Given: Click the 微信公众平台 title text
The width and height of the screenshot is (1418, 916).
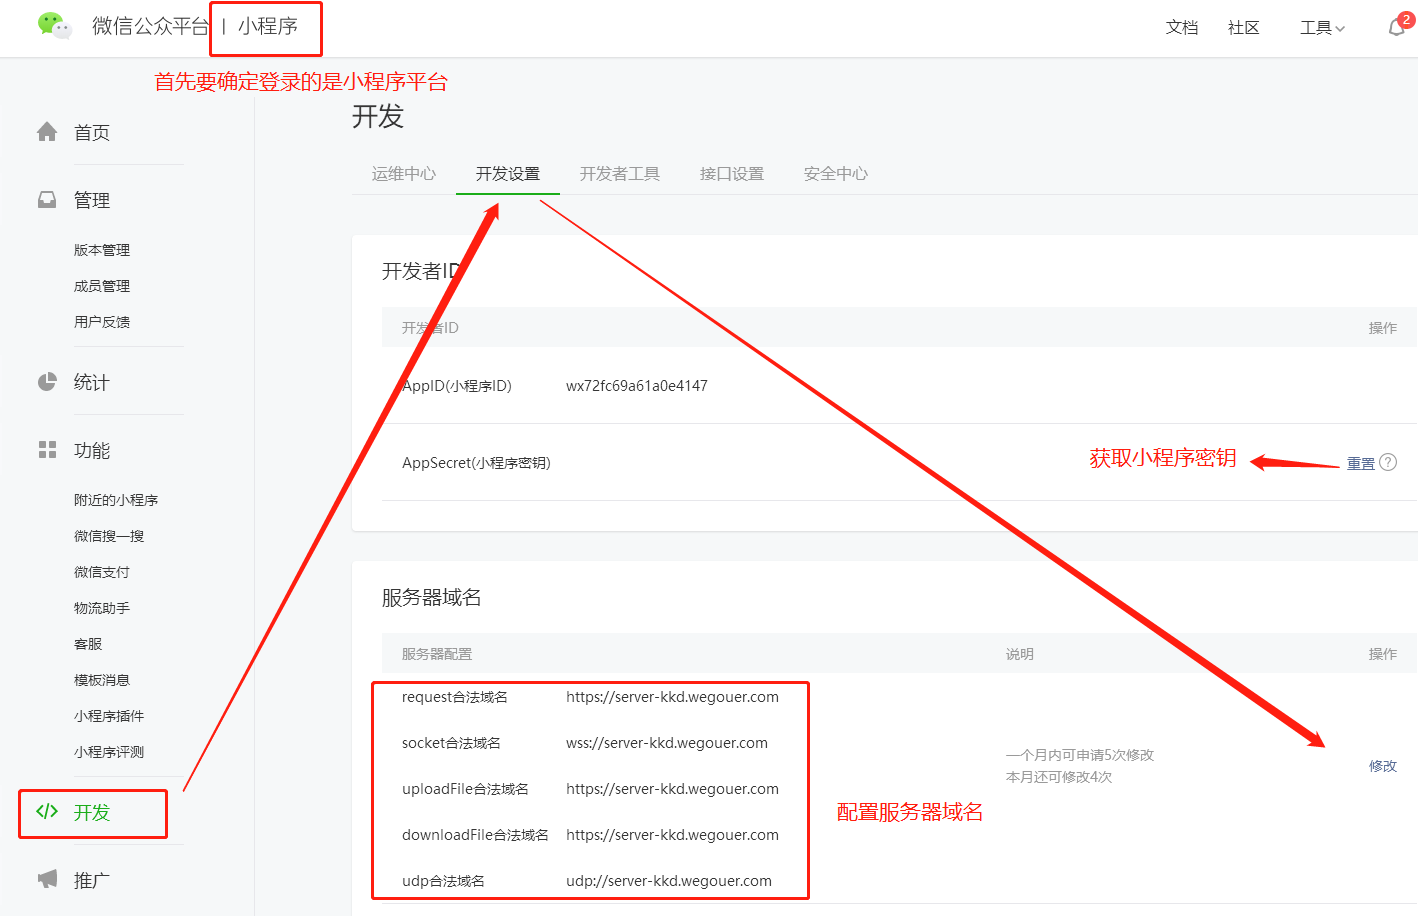Looking at the screenshot, I should 150,26.
